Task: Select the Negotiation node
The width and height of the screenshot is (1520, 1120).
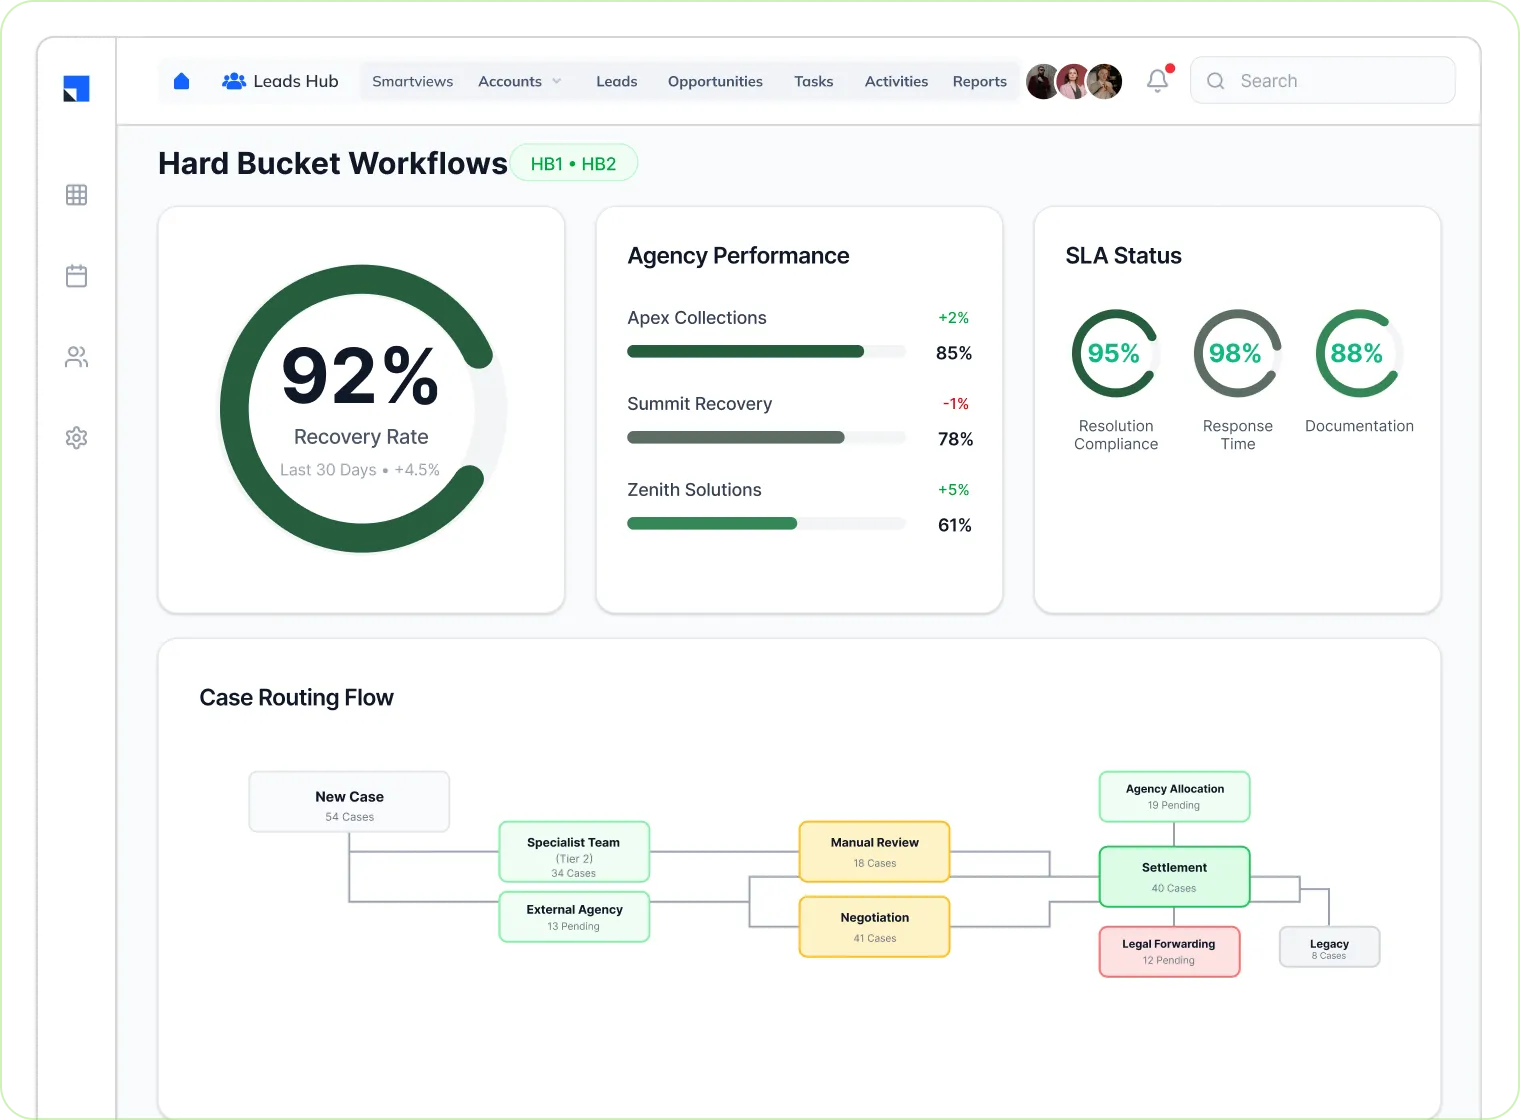Action: pos(874,927)
